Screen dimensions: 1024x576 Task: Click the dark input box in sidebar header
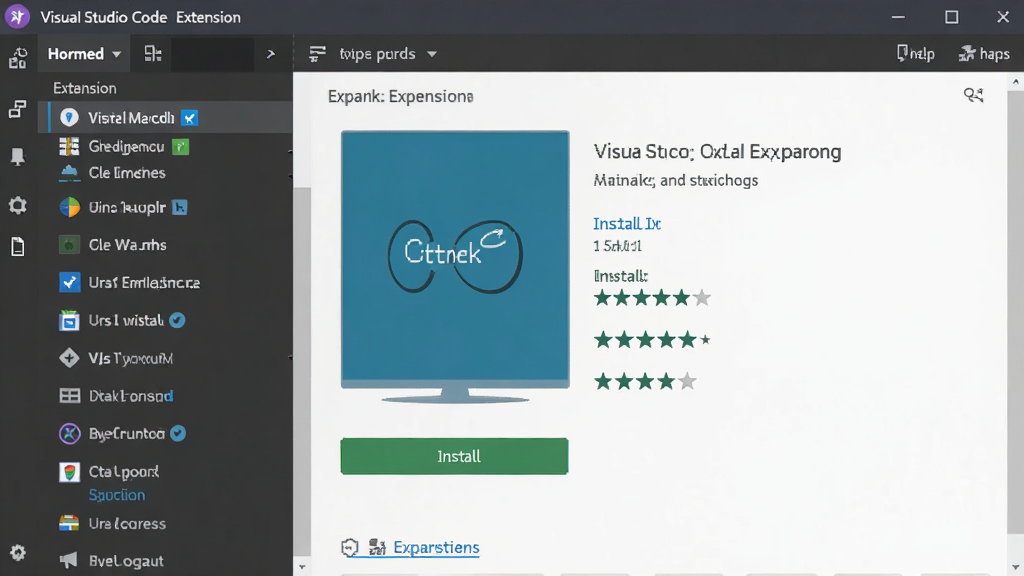pyautogui.click(x=212, y=54)
